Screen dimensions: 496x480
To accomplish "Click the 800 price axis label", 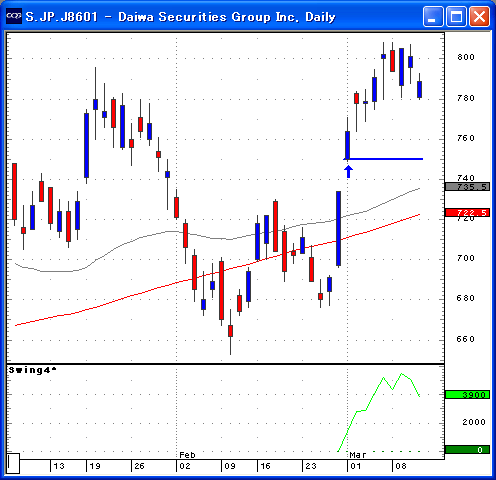I will 466,57.
